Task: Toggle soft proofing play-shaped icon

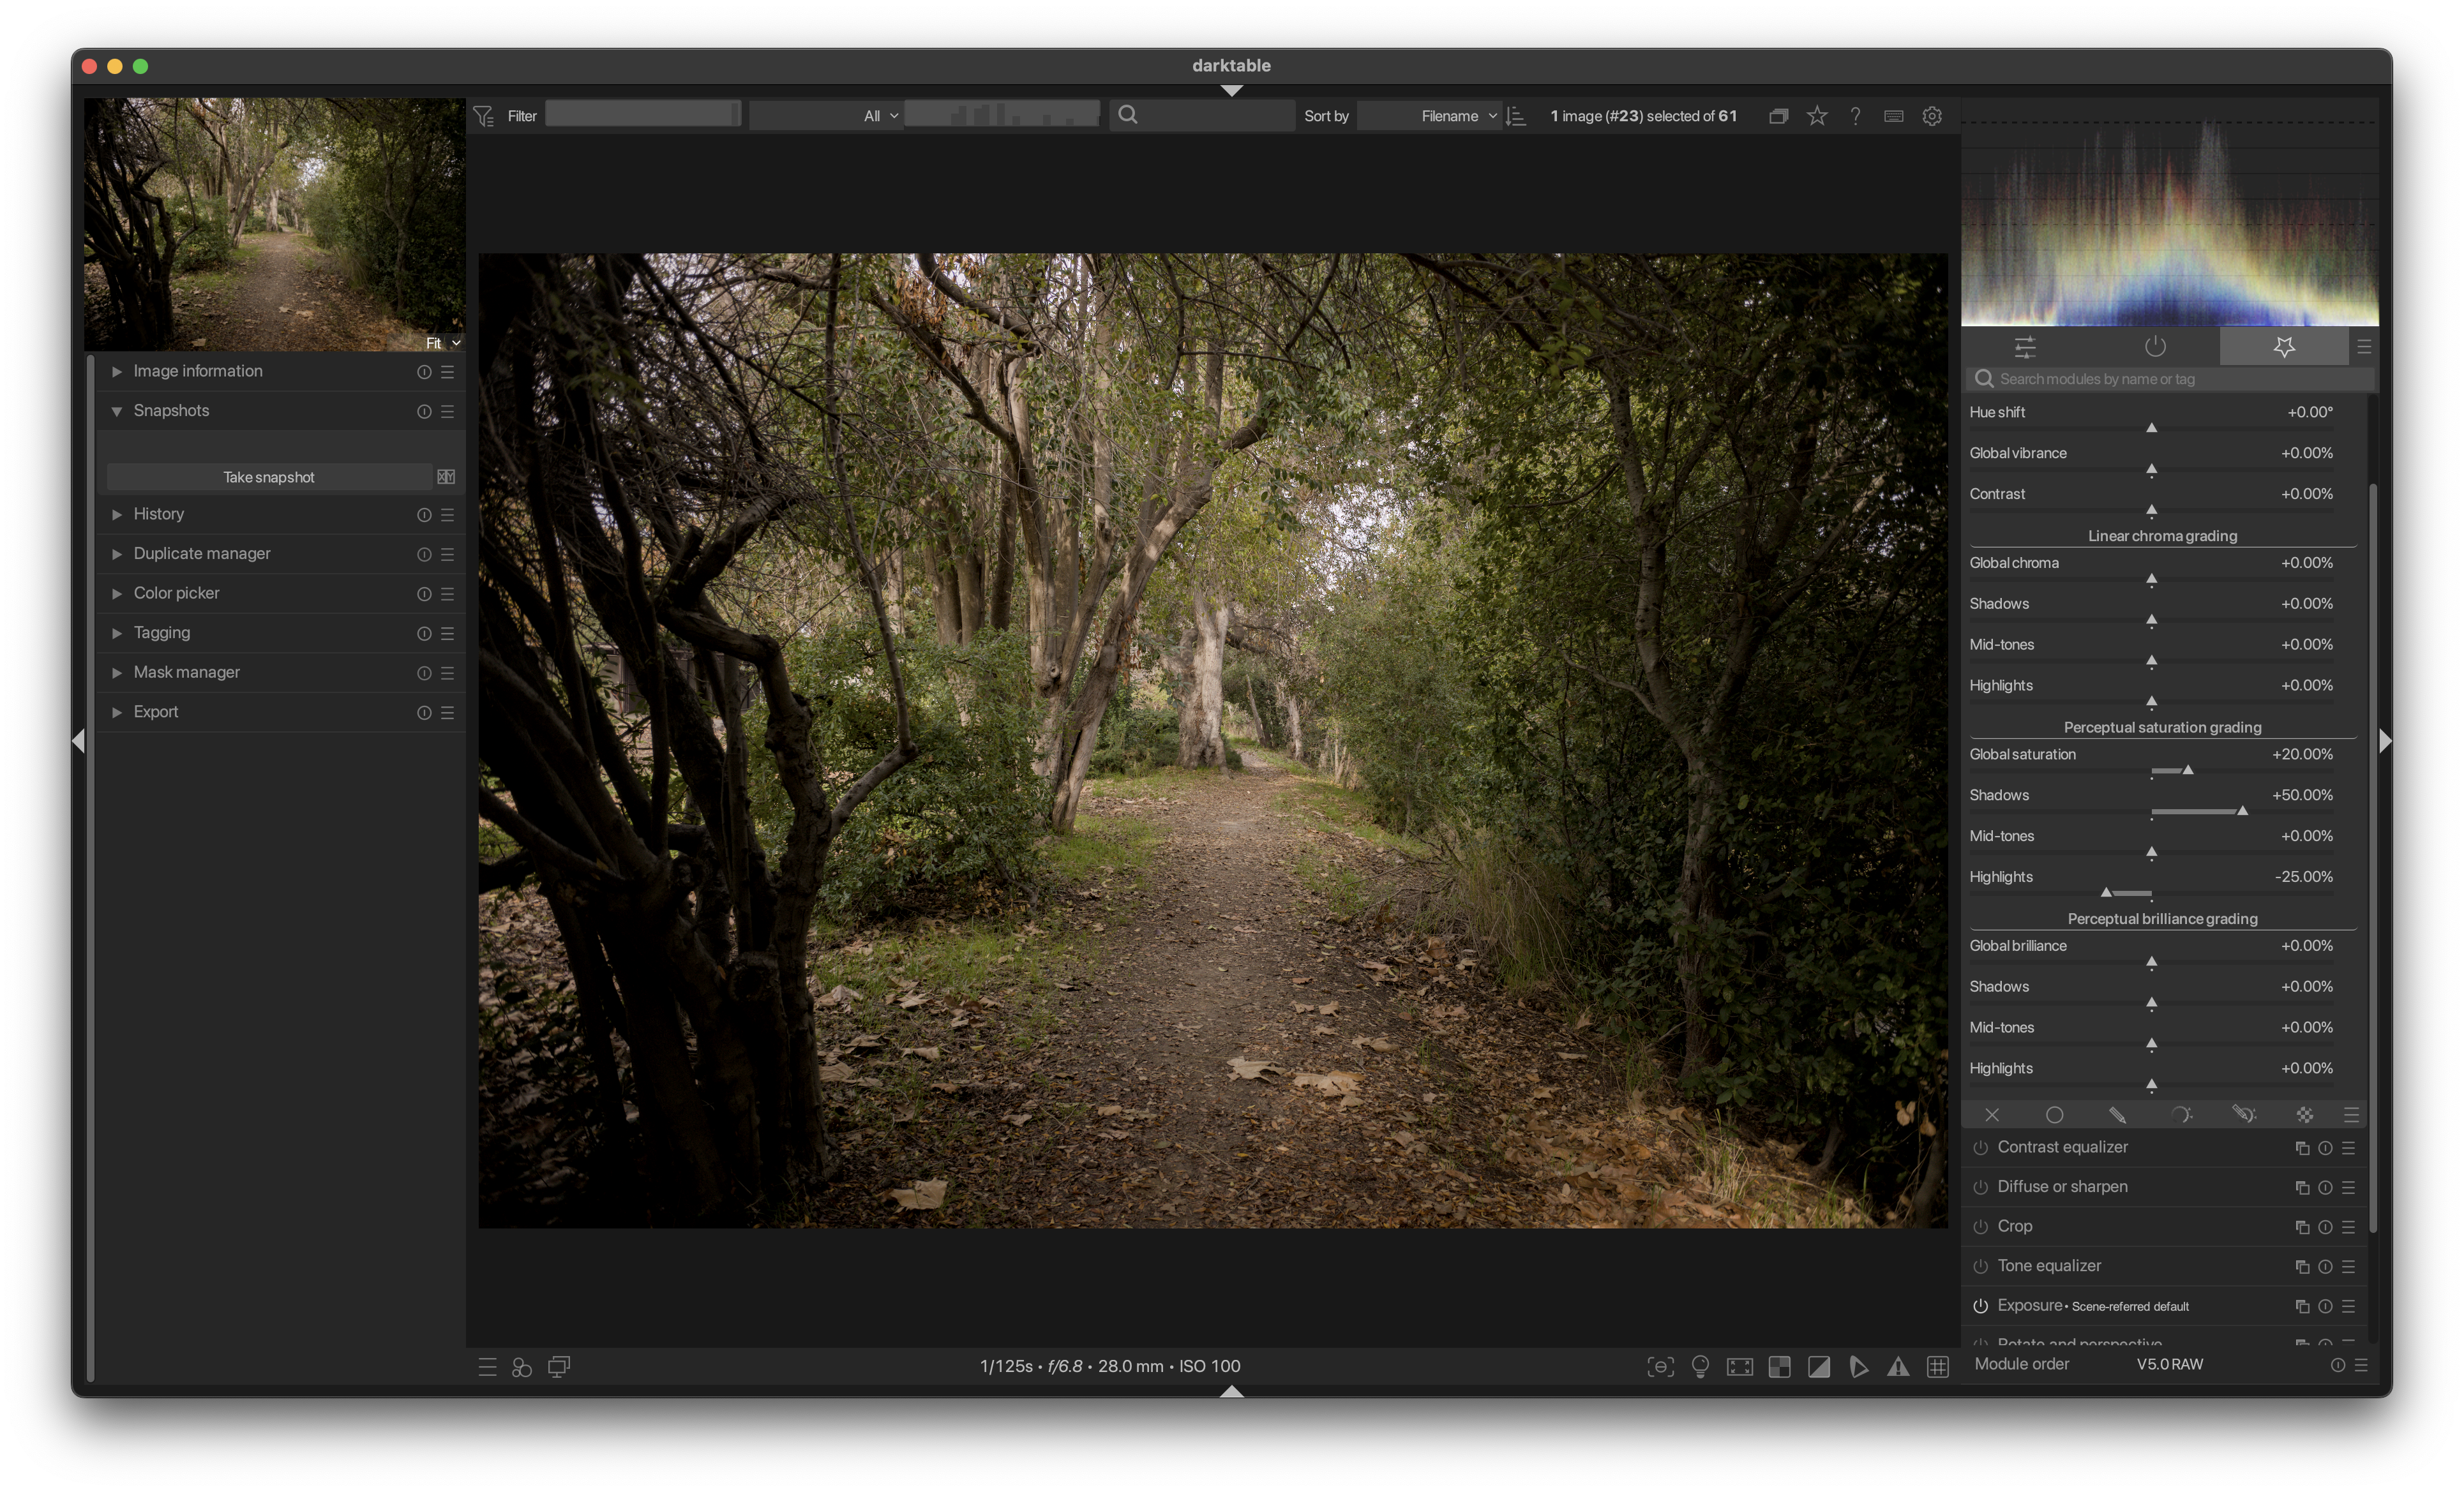Action: (x=1858, y=1367)
